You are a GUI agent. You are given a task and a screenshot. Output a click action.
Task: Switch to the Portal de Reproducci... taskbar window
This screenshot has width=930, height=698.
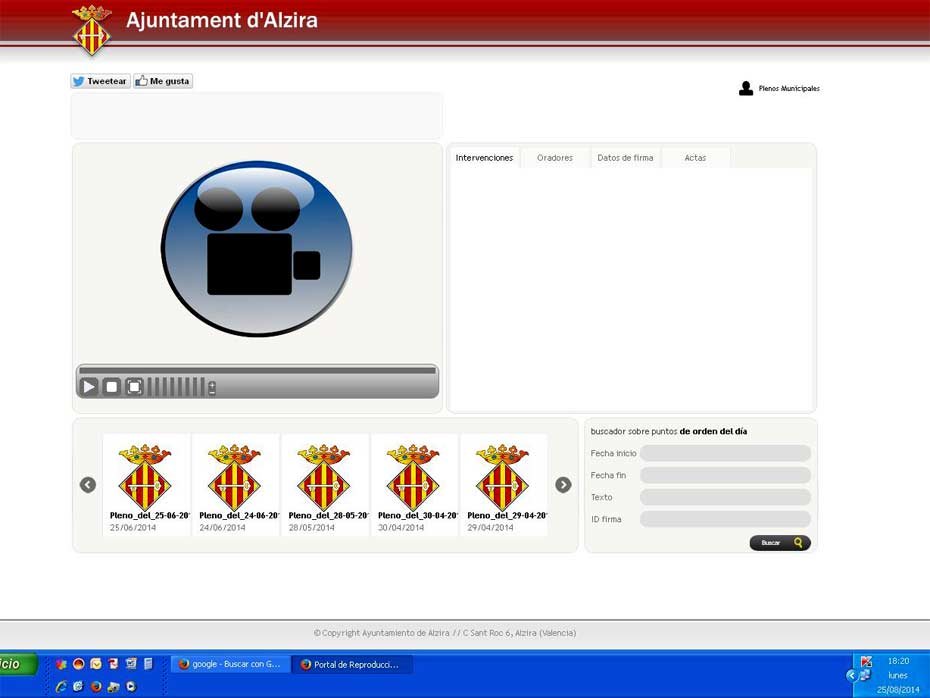tap(354, 664)
